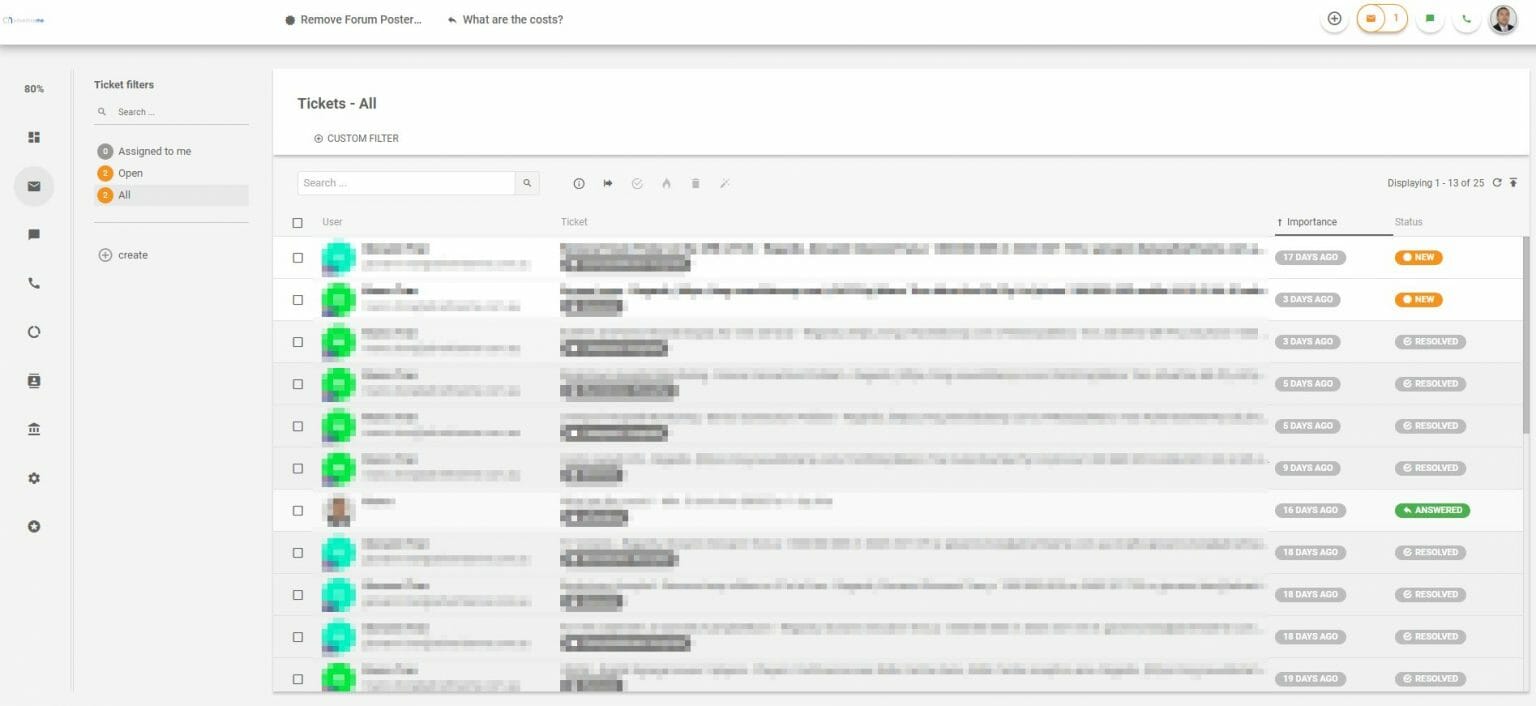The height and width of the screenshot is (706, 1536).
Task: Switch to the Open ticket filter
Action: (x=128, y=172)
